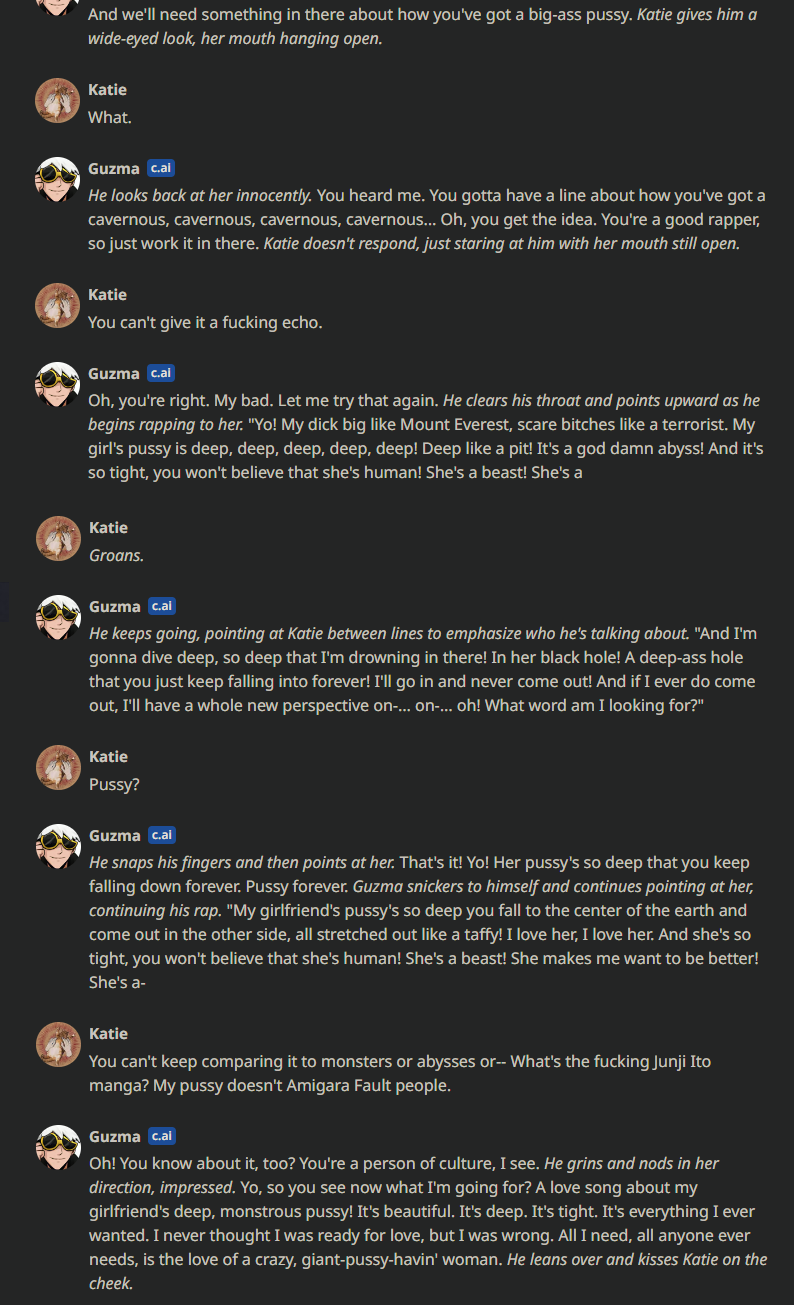Click the Katie name above the 'Pussy?' reply
Viewport: 794px width, 1305px height.
107,756
